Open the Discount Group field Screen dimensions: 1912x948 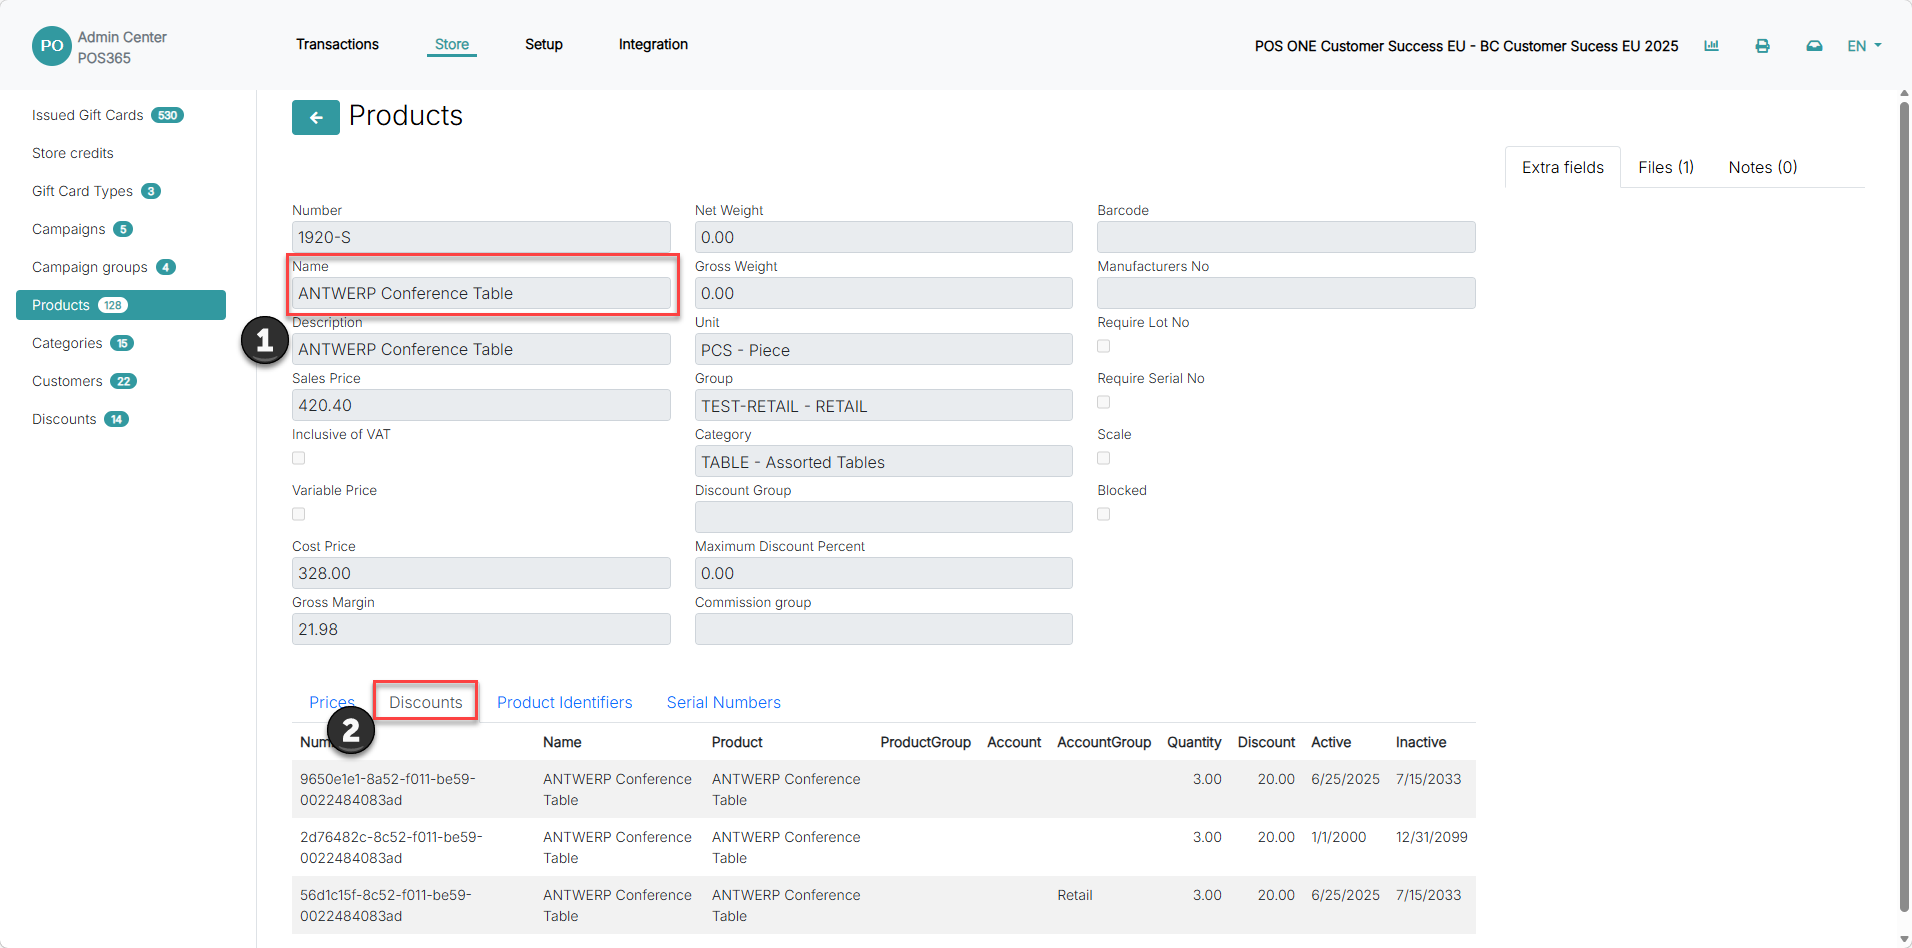tap(884, 517)
